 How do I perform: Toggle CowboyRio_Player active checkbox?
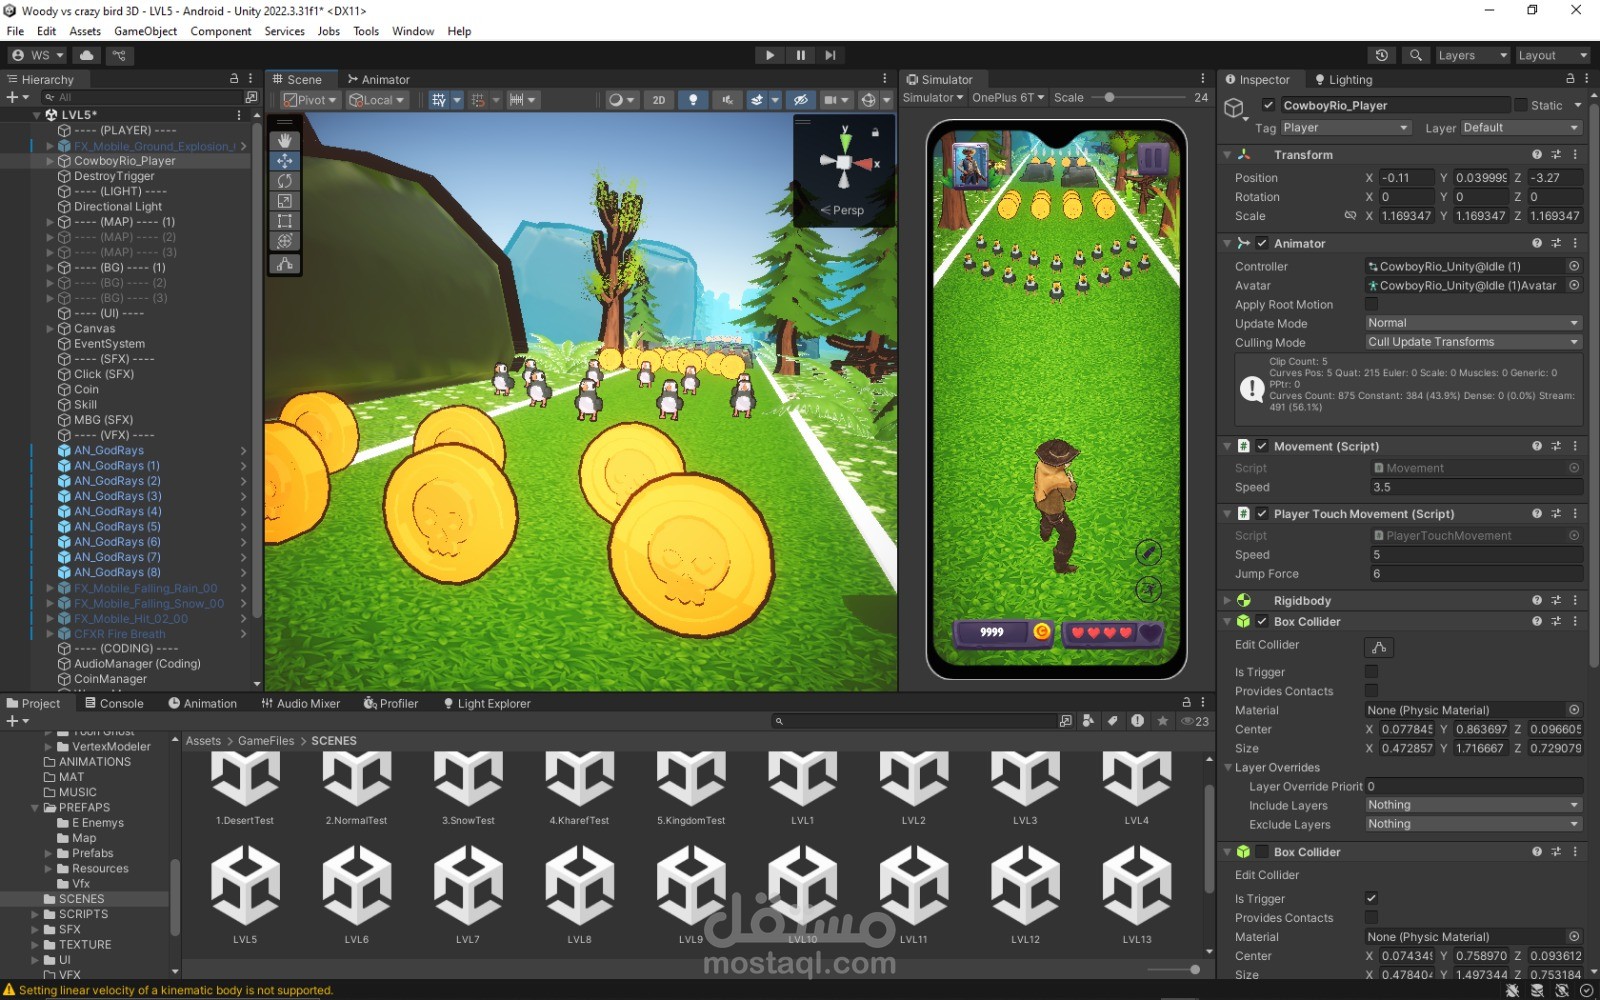(1269, 105)
